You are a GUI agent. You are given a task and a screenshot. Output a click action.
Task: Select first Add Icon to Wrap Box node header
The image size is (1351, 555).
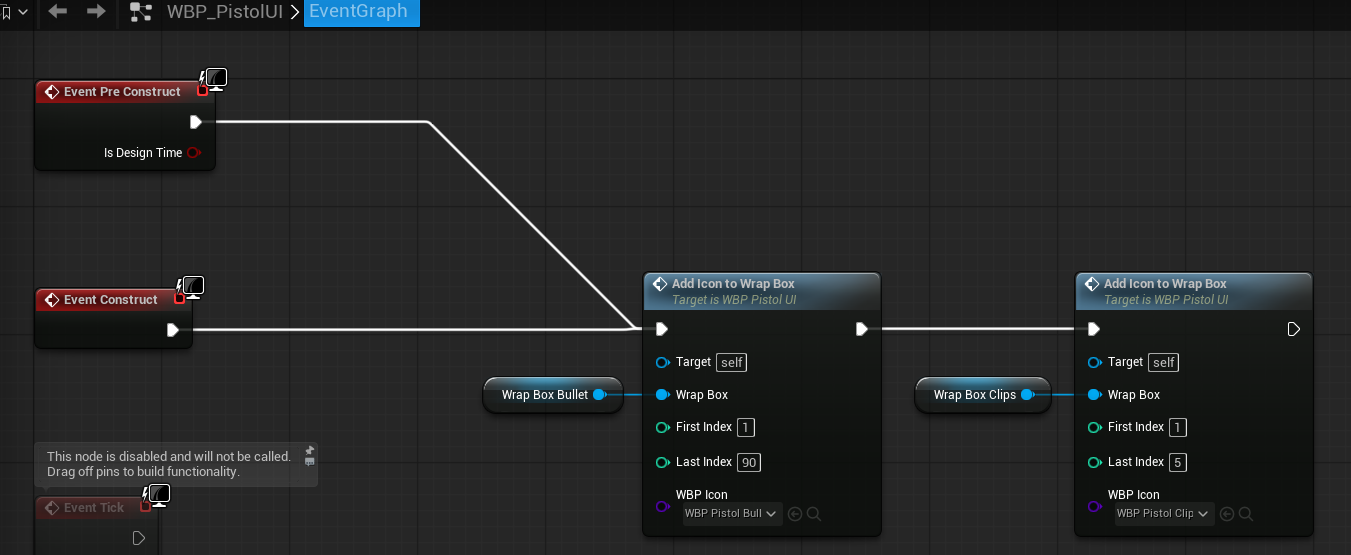pyautogui.click(x=762, y=291)
